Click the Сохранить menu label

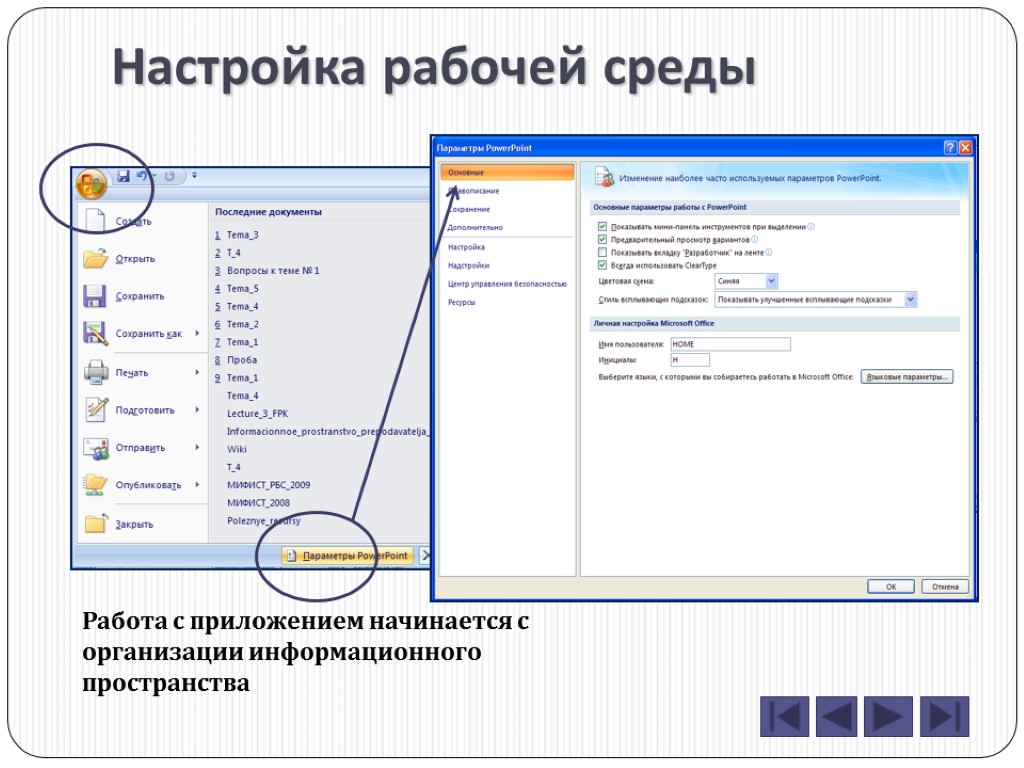[x=140, y=296]
